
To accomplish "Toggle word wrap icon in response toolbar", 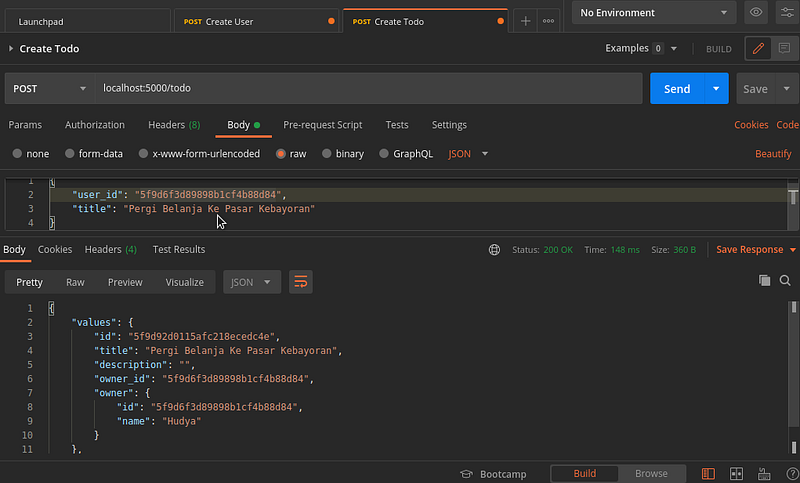I will point(301,282).
